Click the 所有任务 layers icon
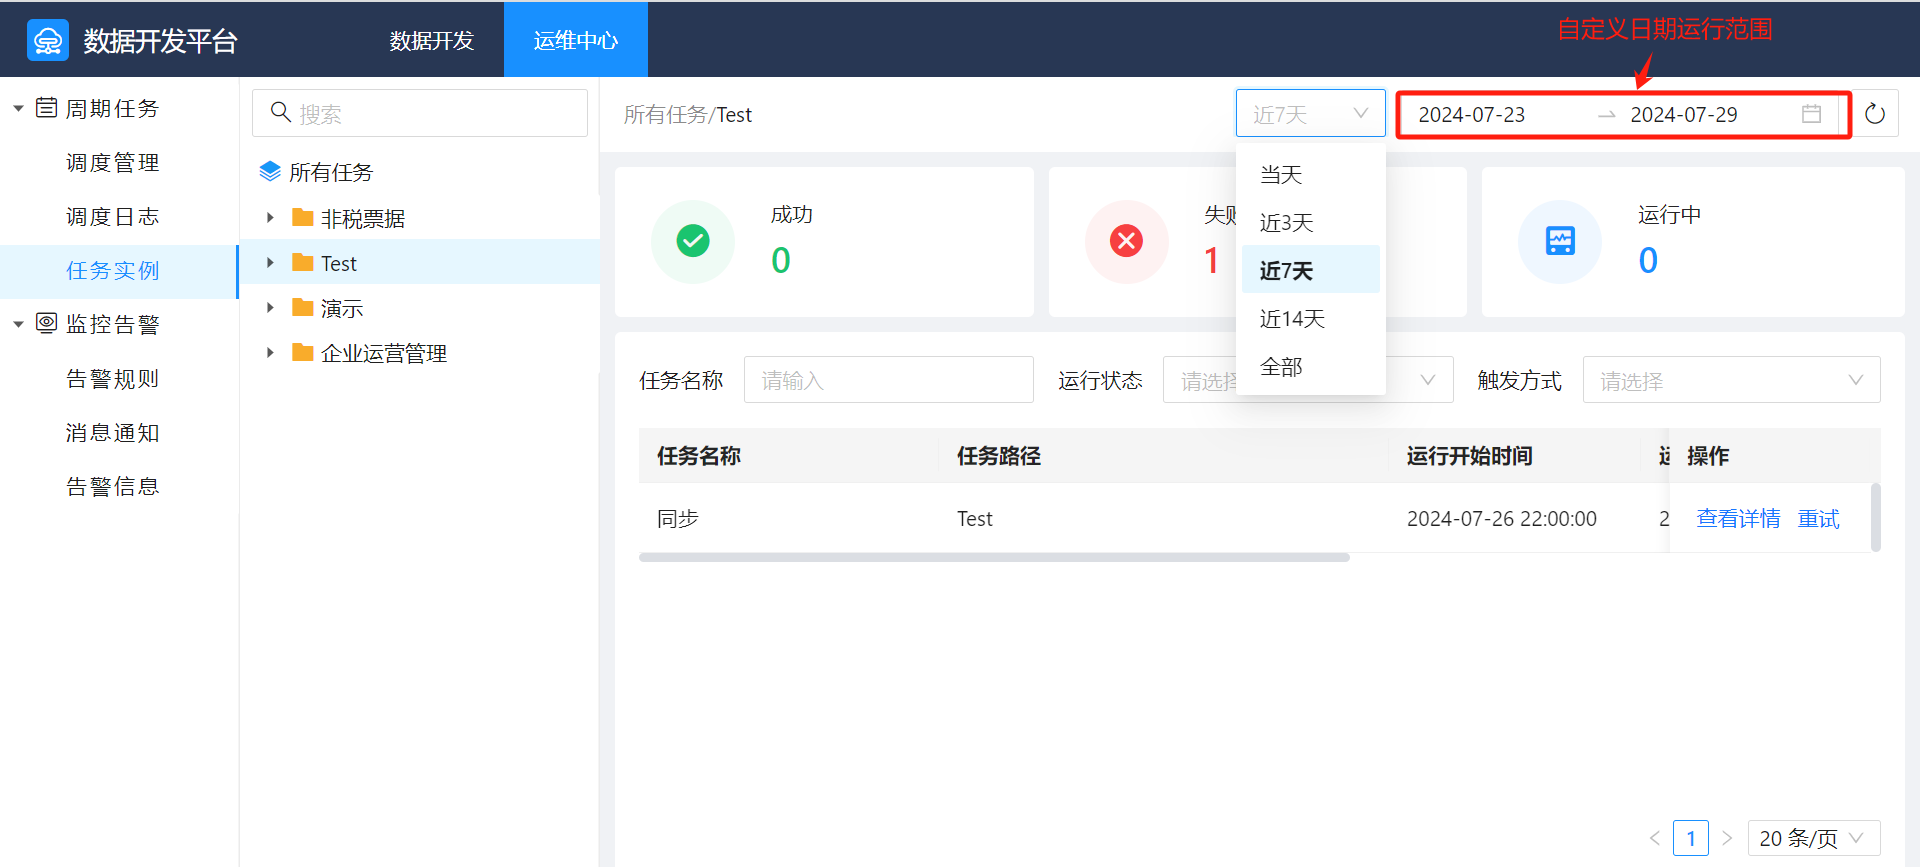1920x867 pixels. point(270,172)
